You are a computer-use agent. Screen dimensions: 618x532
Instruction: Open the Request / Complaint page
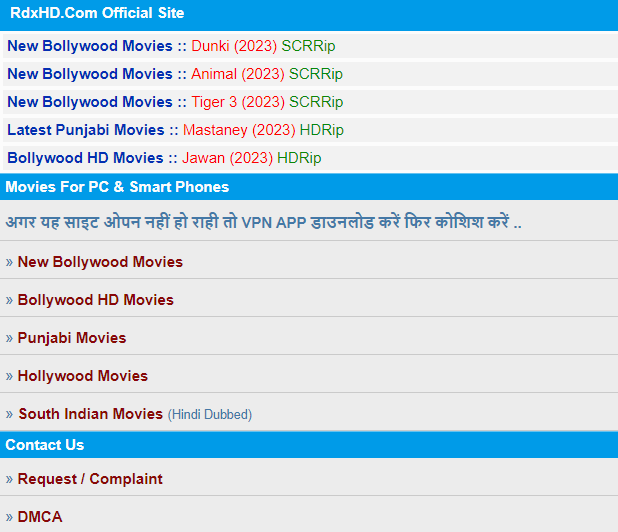click(90, 479)
